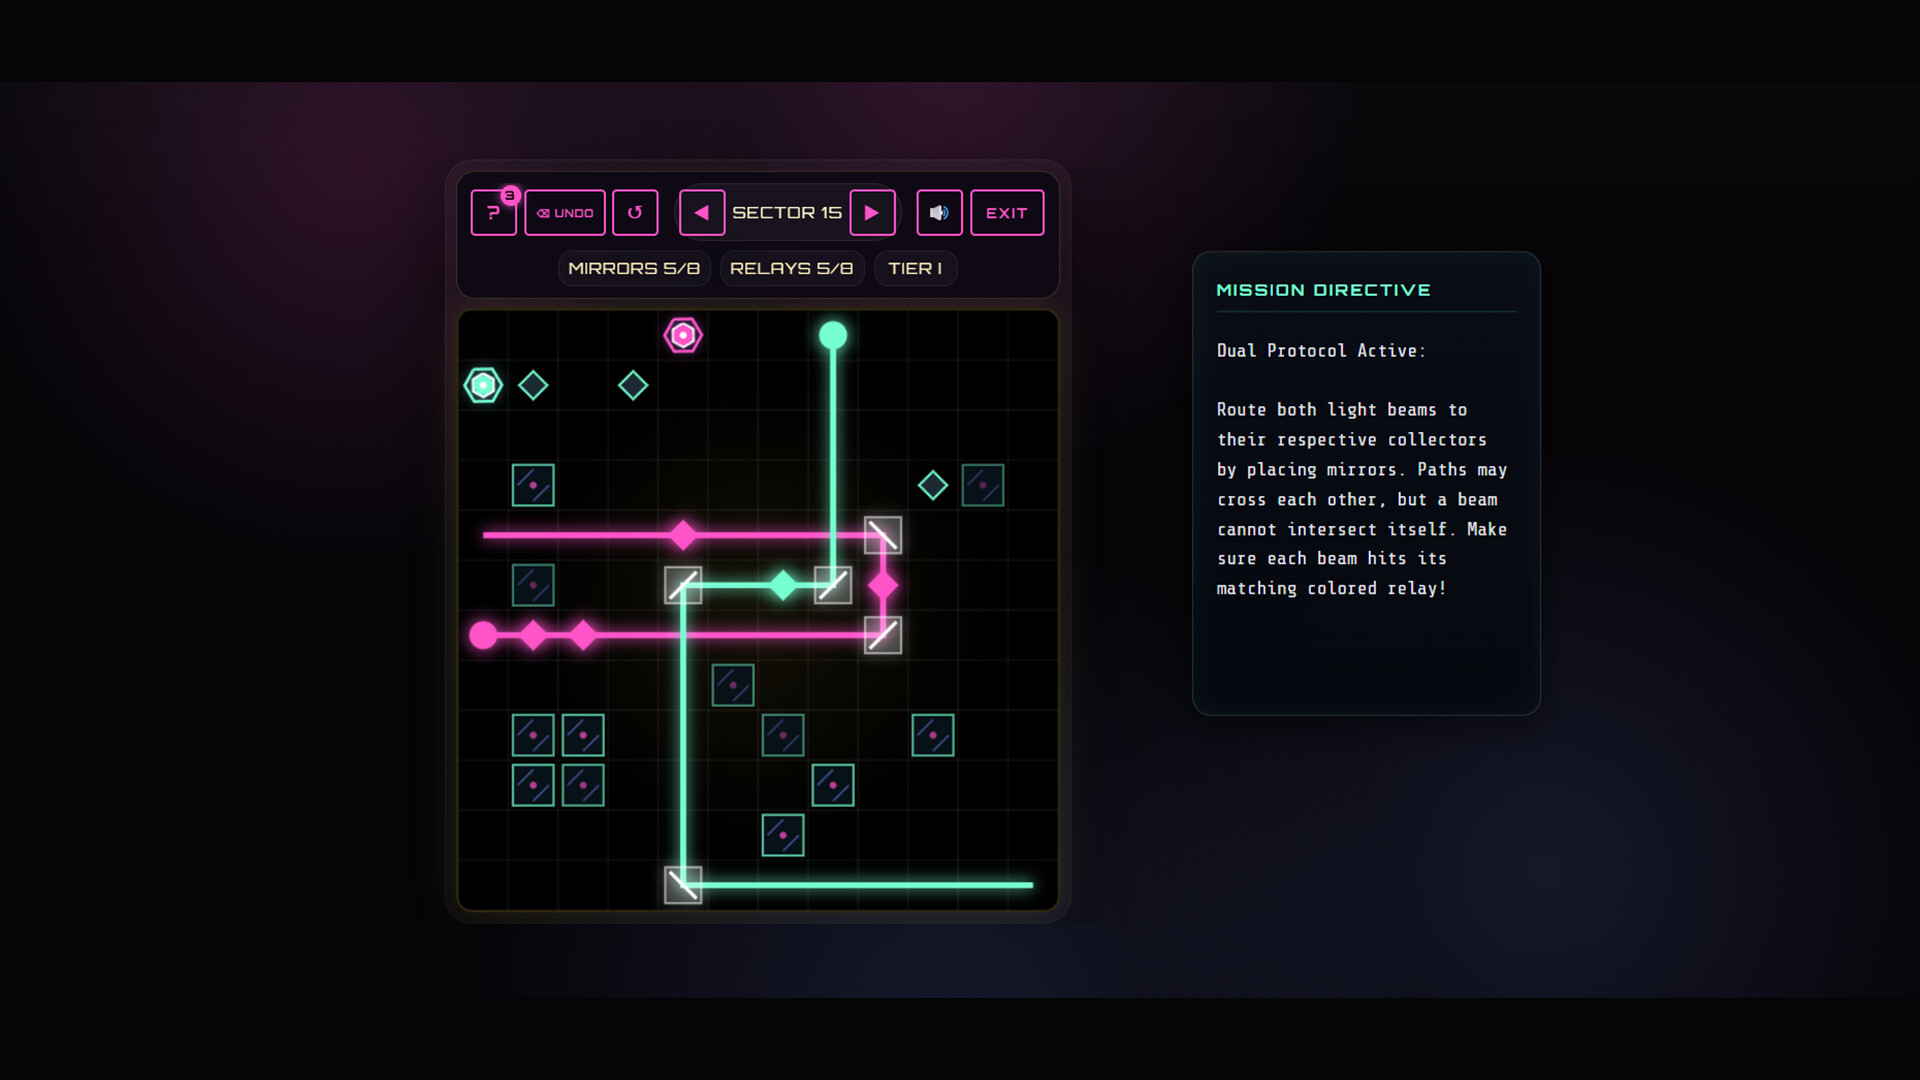Click the first lit pink relay after emitter
The image size is (1920, 1080).
pyautogui.click(x=533, y=635)
